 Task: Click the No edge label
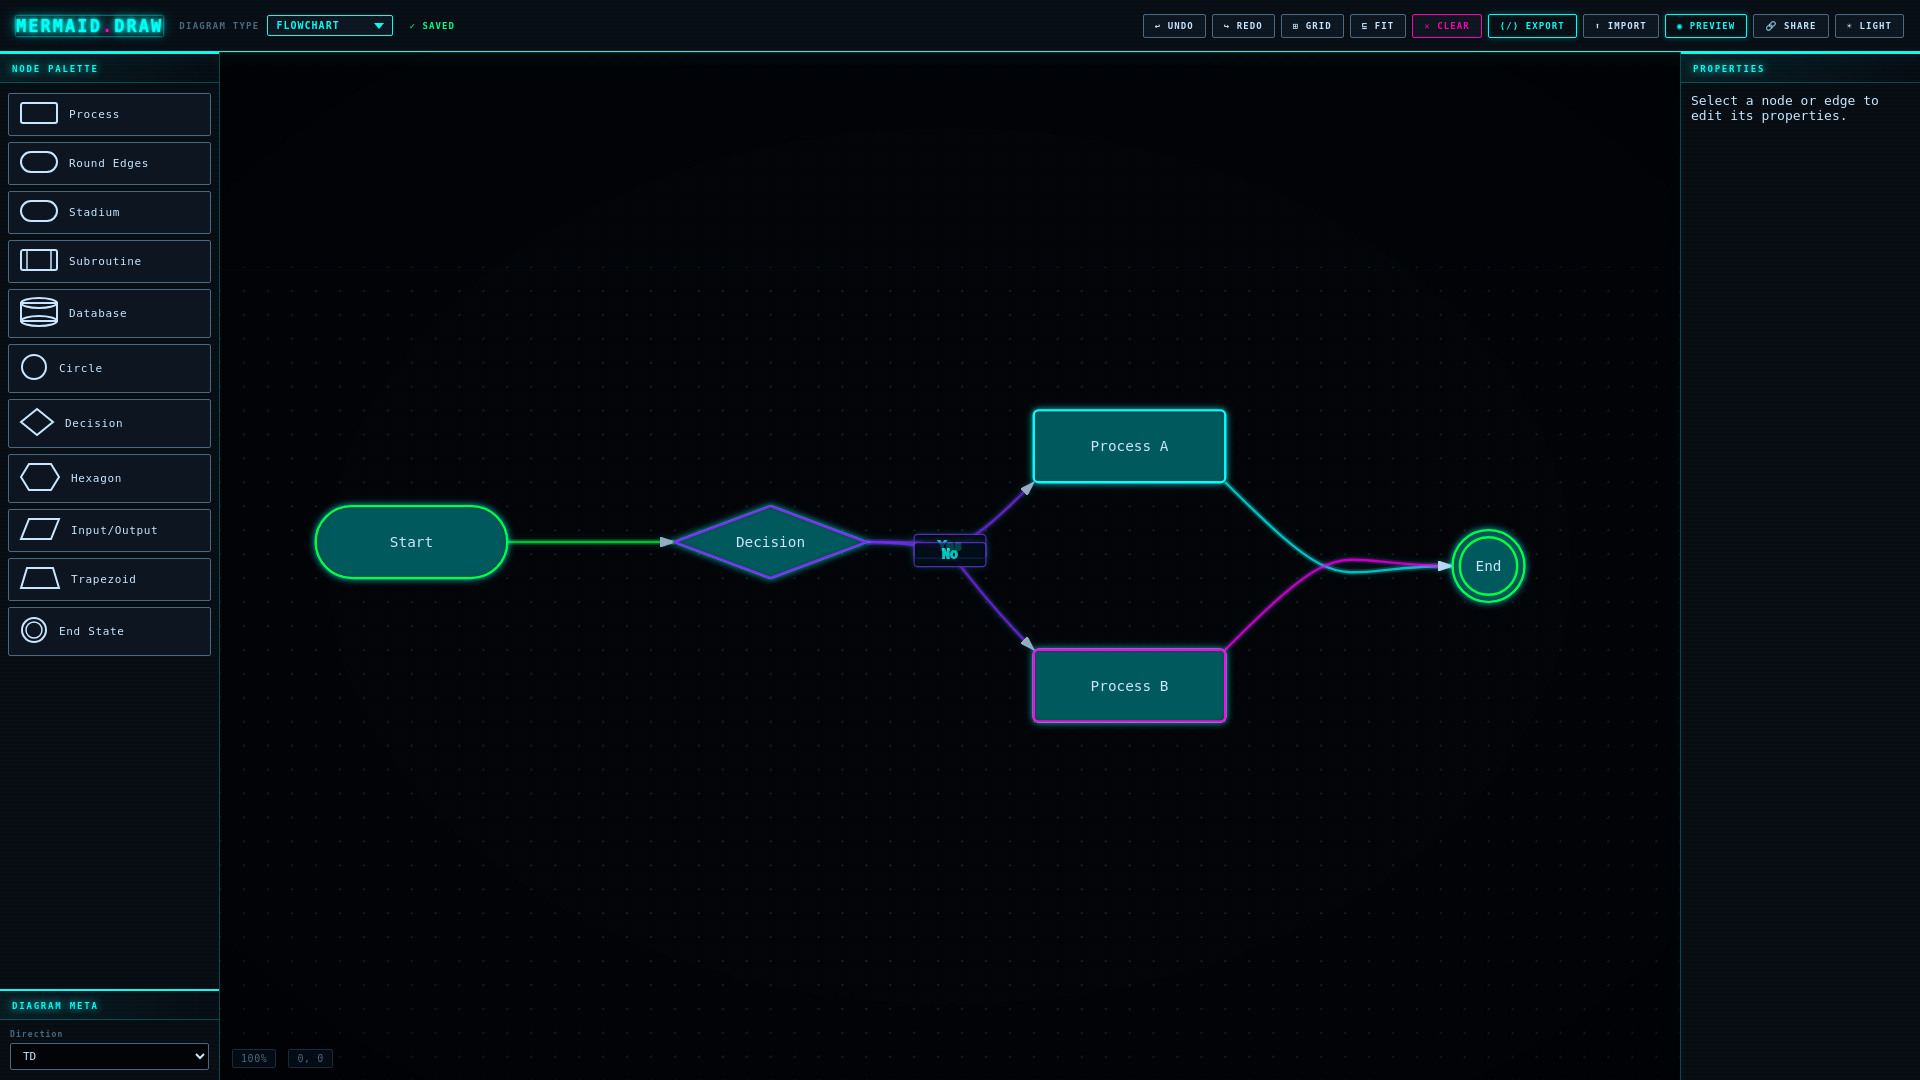click(x=949, y=555)
